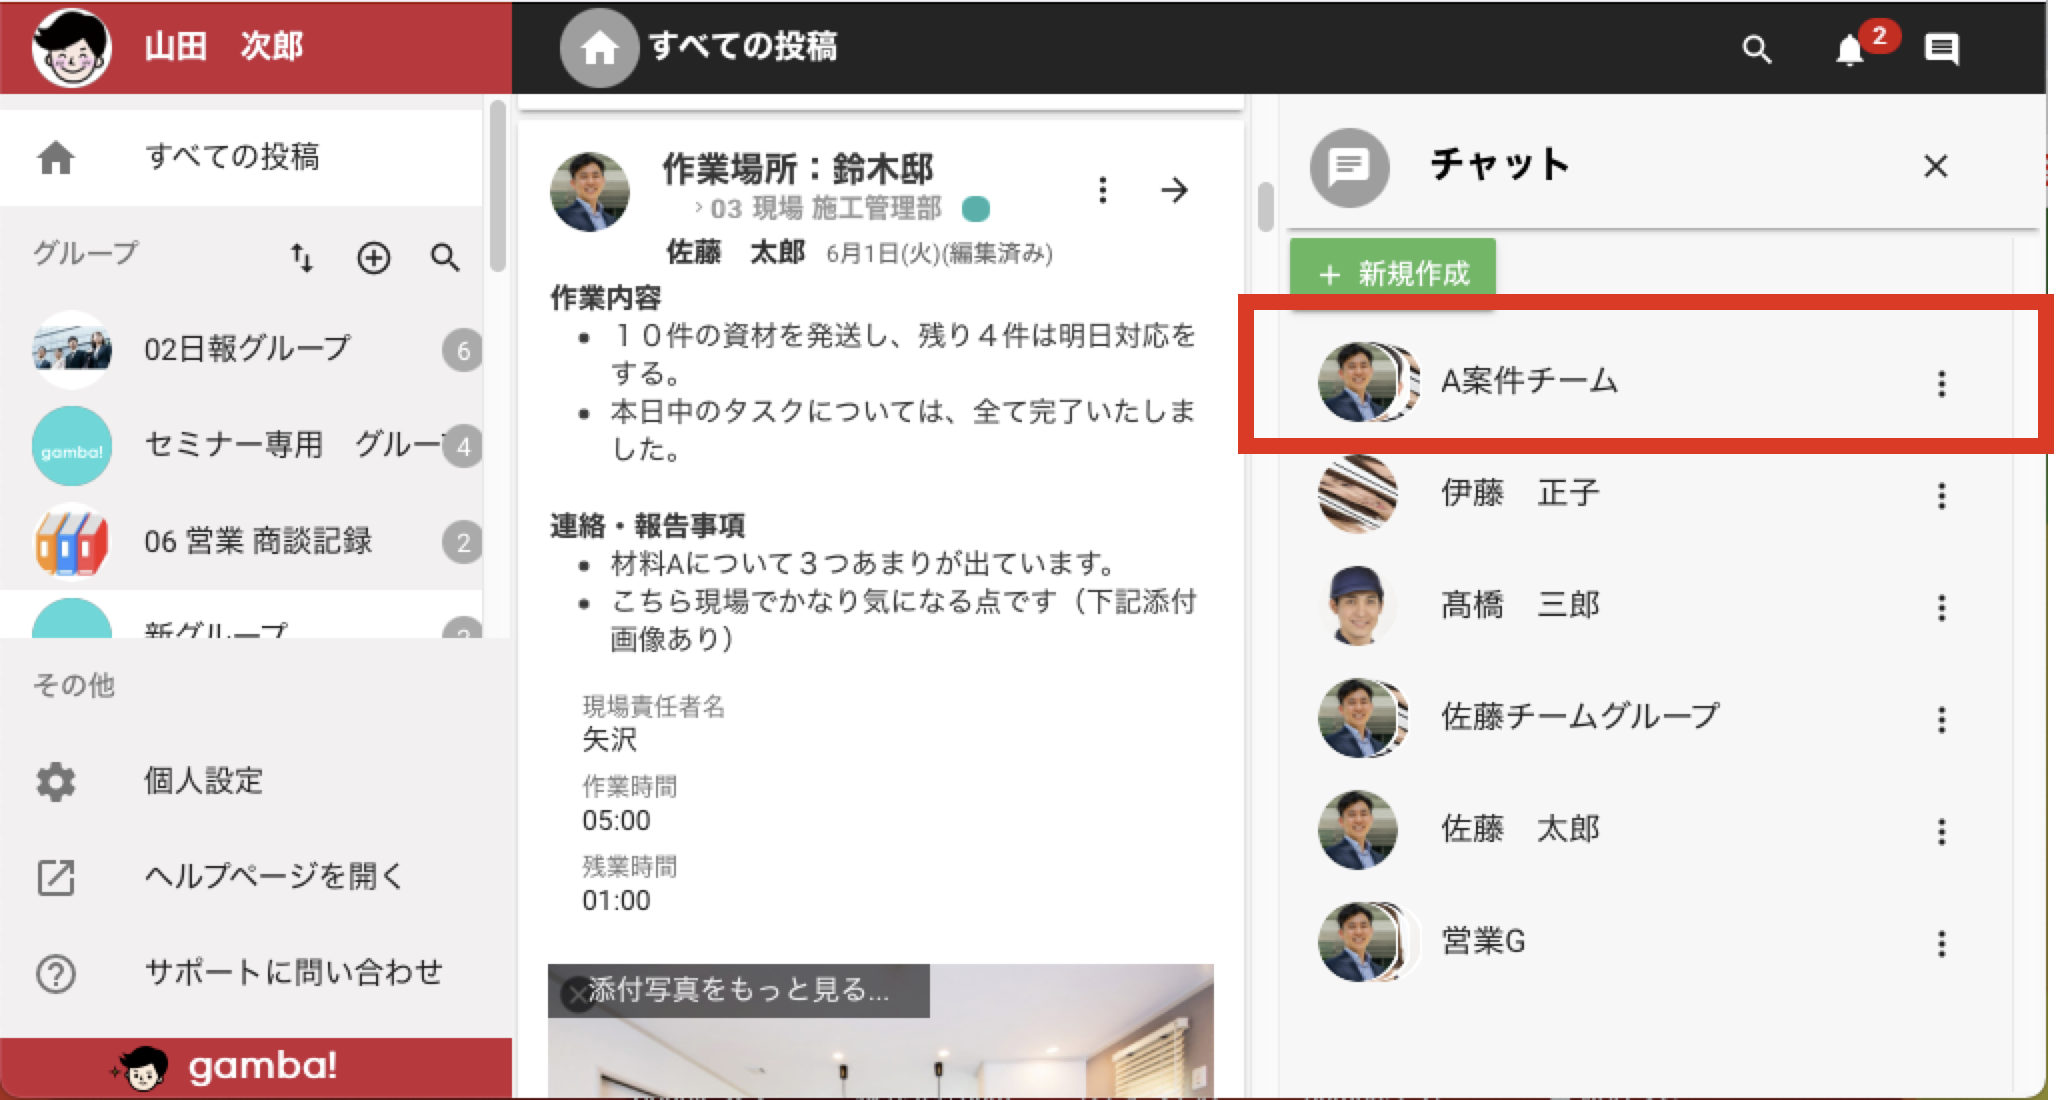Image resolution: width=2056 pixels, height=1100 pixels.
Task: Select すべての投稿 in the left sidebar
Action: coord(241,157)
